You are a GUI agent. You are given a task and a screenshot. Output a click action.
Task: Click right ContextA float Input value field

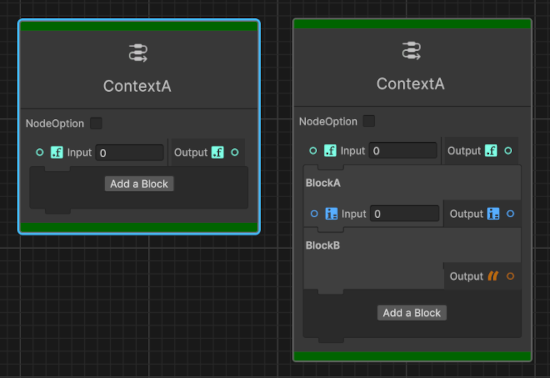[403, 151]
